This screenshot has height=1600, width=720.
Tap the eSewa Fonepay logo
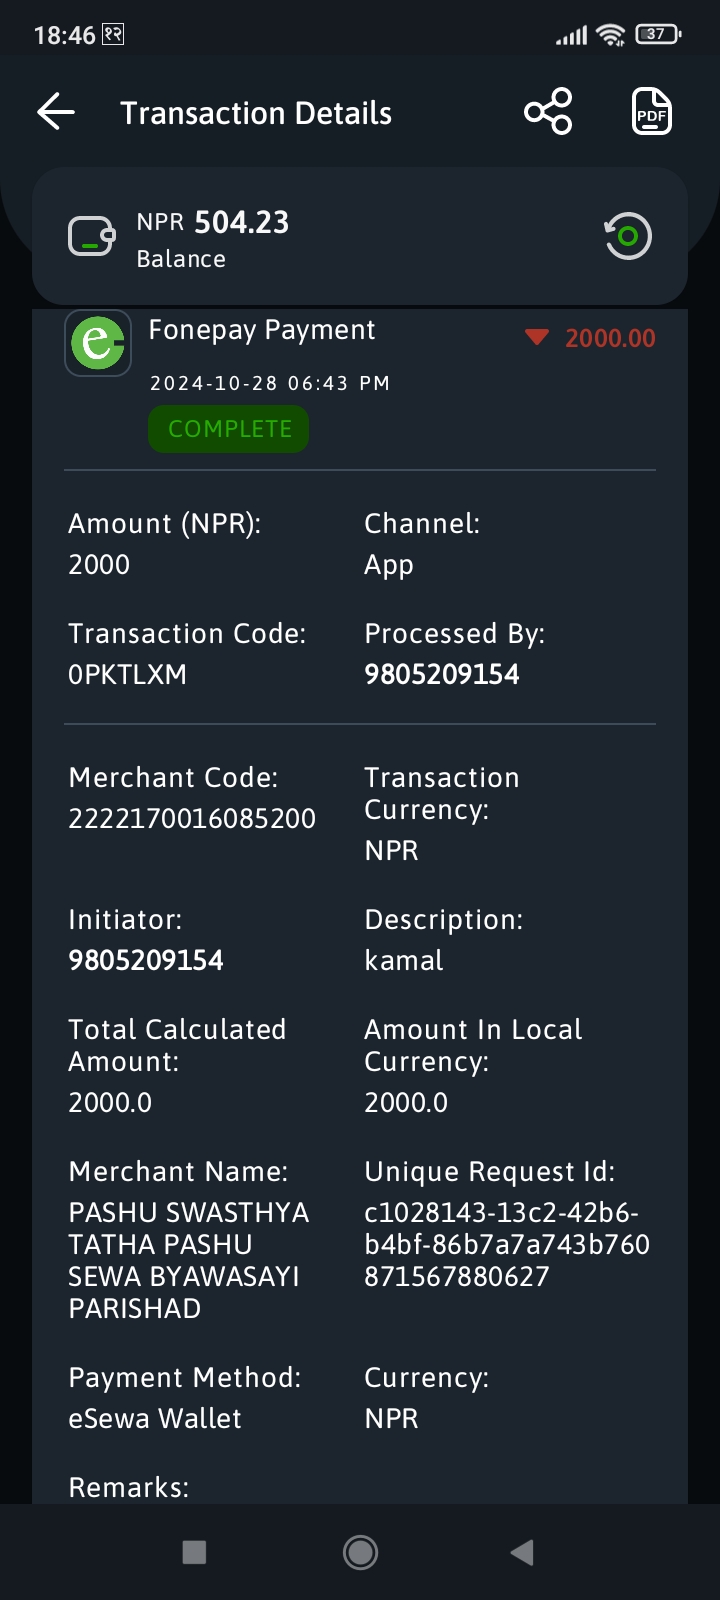(x=98, y=343)
